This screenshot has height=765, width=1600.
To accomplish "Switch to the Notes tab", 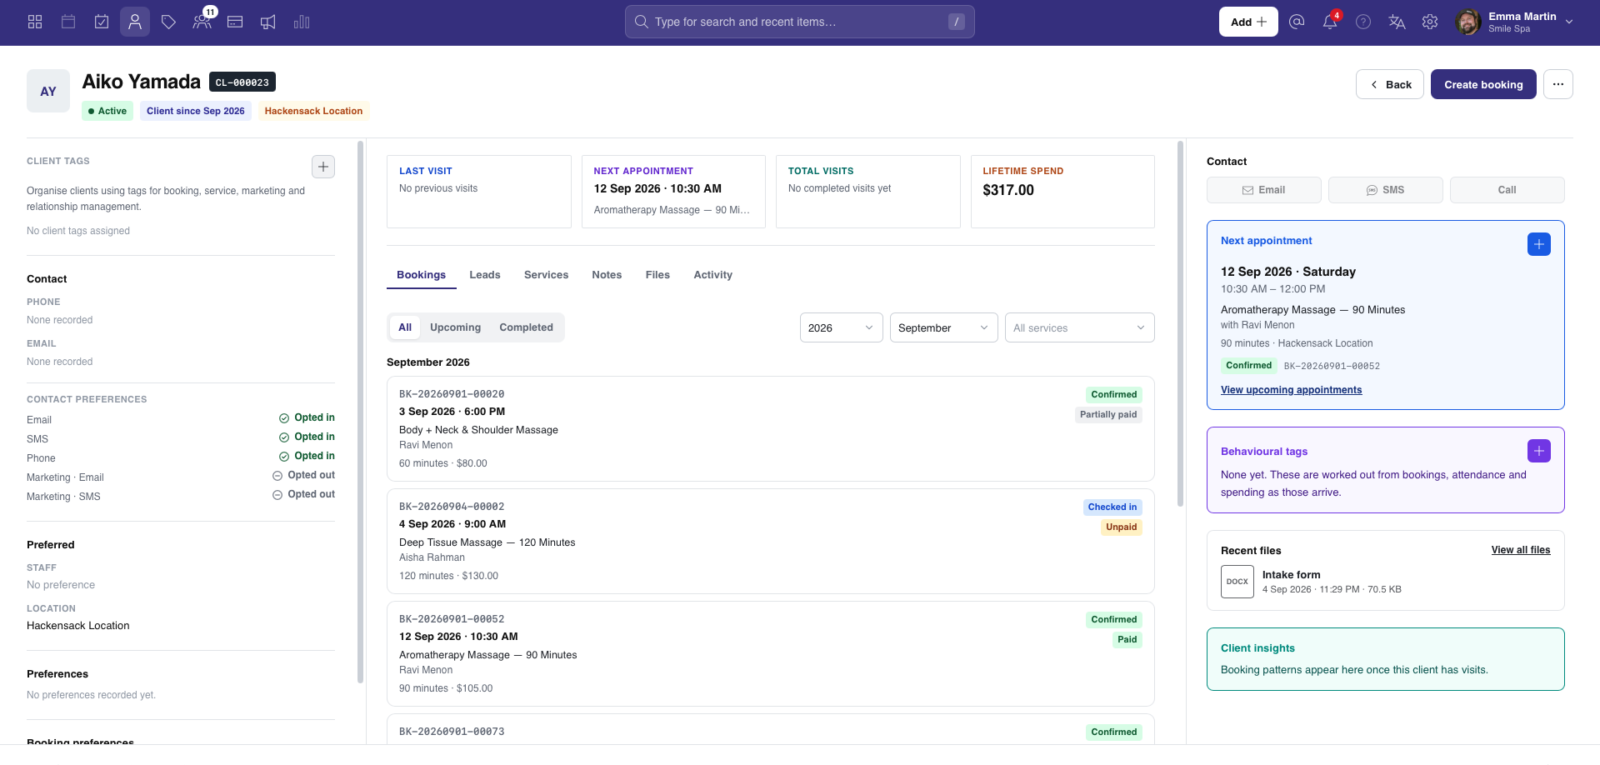I will pos(607,275).
